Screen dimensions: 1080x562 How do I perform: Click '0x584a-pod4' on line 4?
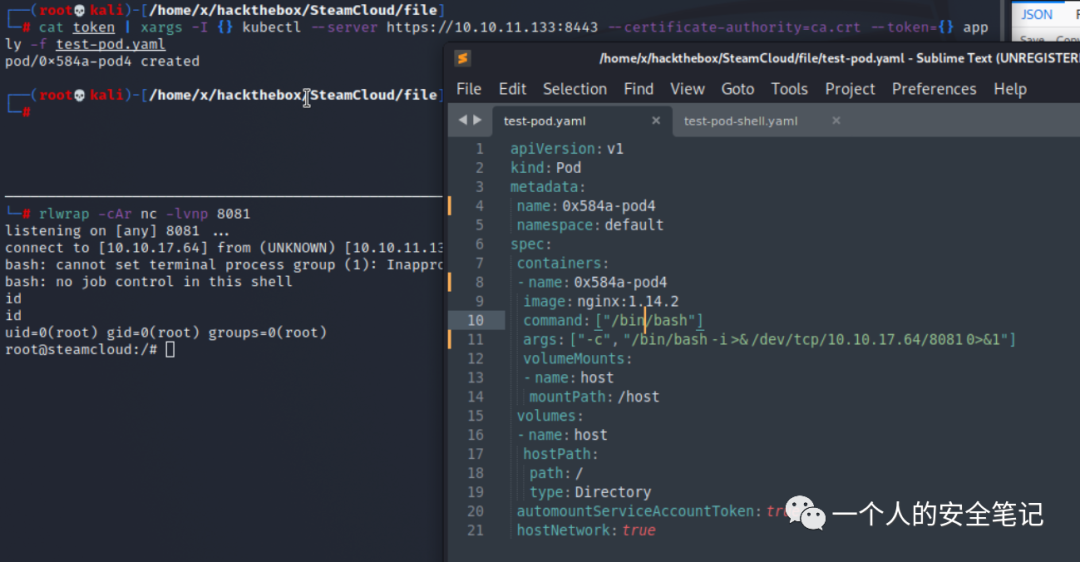point(609,206)
